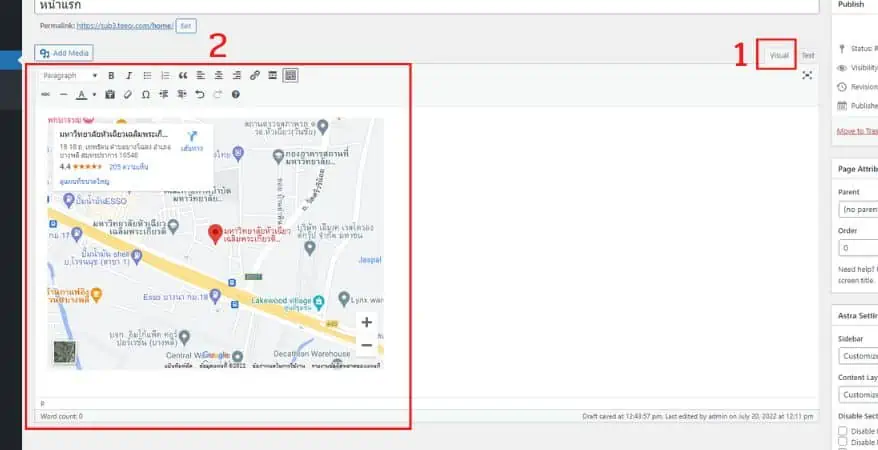Toggle the toolbar kitchen sink button
This screenshot has width=878, height=450.
[x=290, y=76]
